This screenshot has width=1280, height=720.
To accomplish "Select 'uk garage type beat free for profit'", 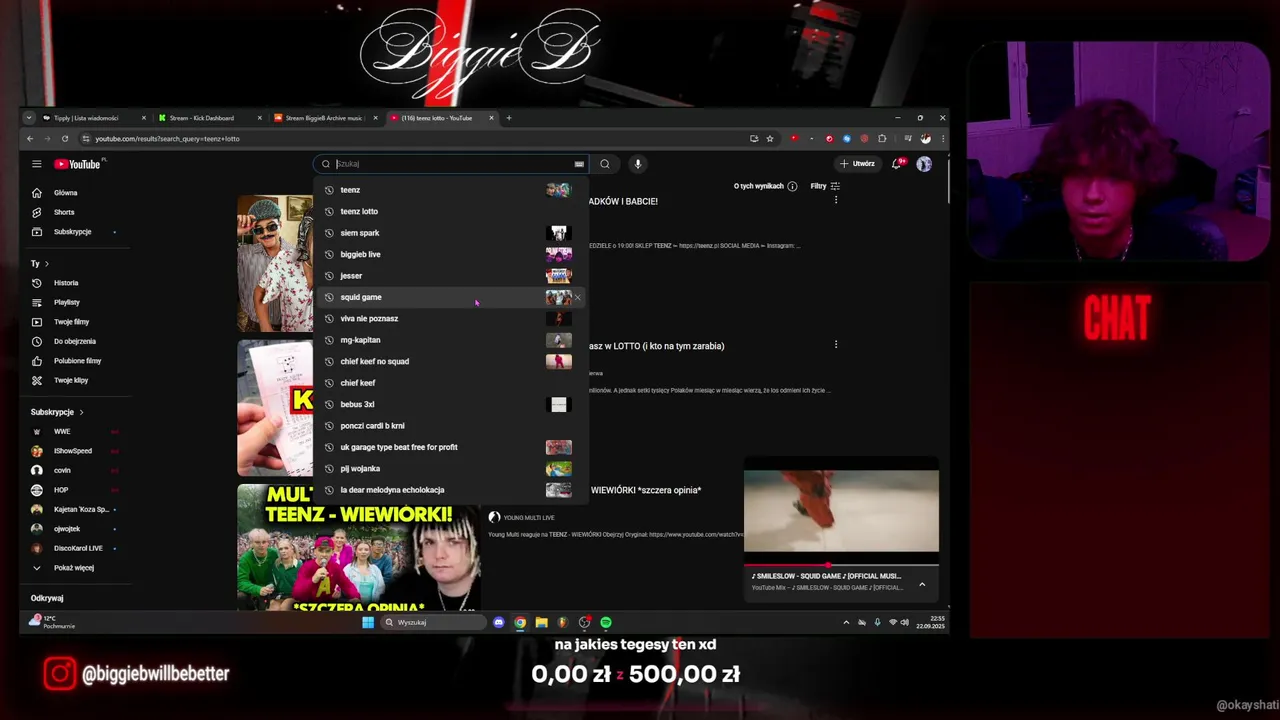I will click(x=450, y=447).
